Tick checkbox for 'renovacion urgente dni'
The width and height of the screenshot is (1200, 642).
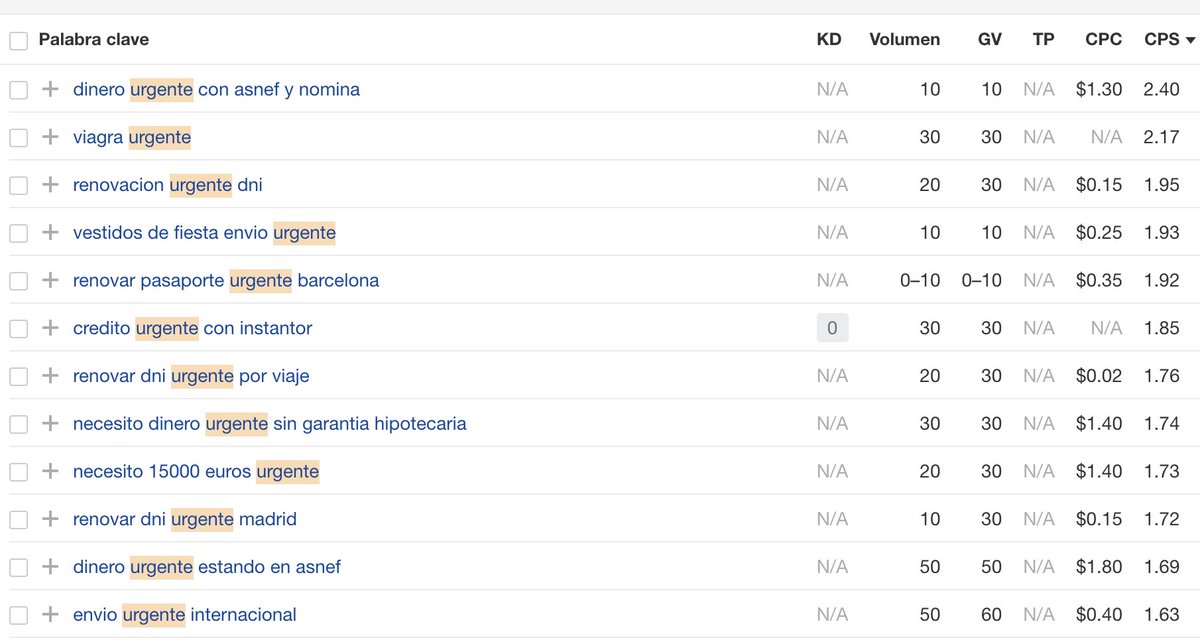pos(18,186)
